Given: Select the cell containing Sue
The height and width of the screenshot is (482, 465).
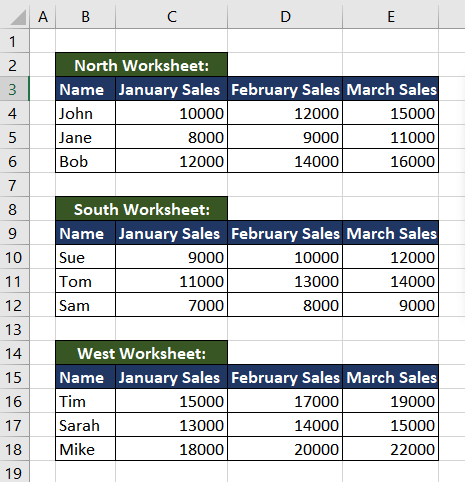Looking at the screenshot, I should pos(86,257).
